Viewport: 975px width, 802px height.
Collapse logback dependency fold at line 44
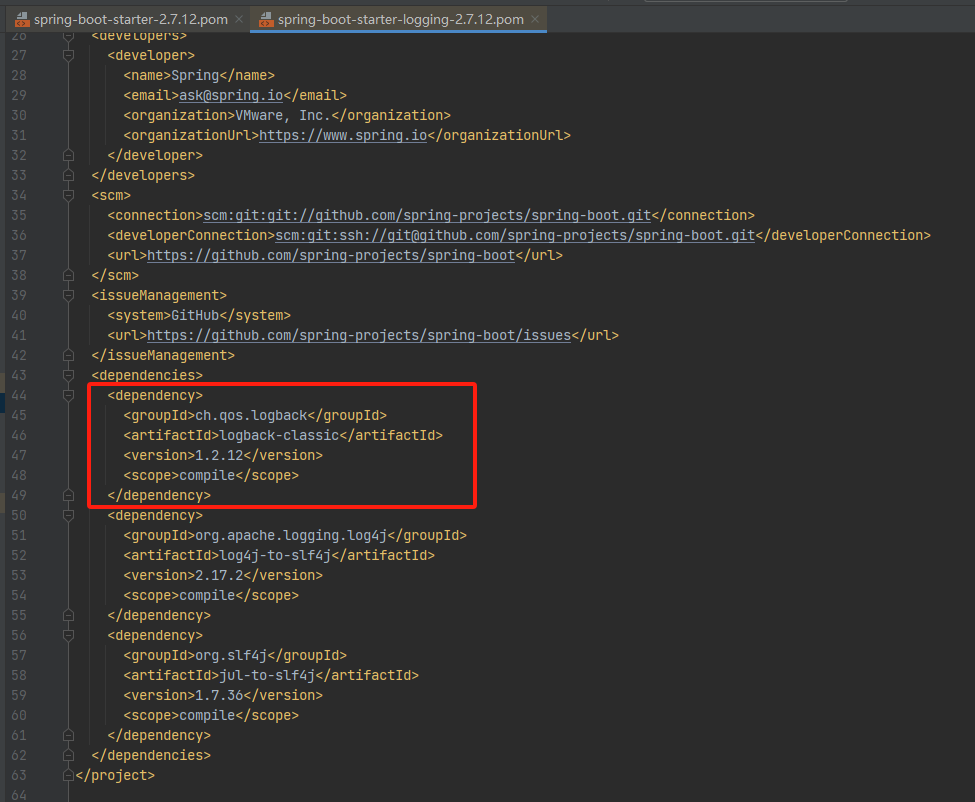68,395
